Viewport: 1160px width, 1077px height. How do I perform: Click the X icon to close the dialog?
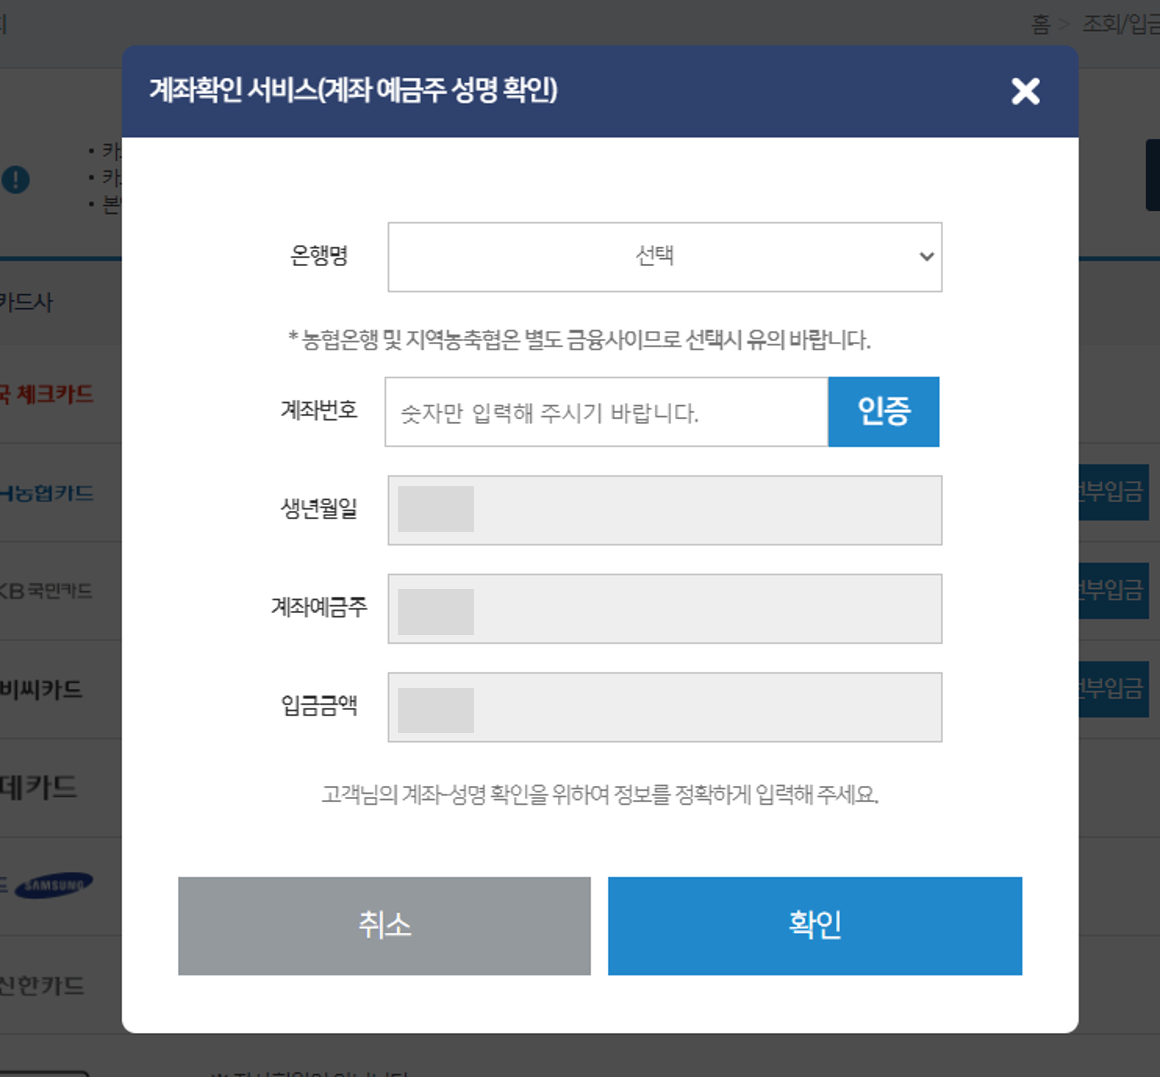coord(1025,91)
